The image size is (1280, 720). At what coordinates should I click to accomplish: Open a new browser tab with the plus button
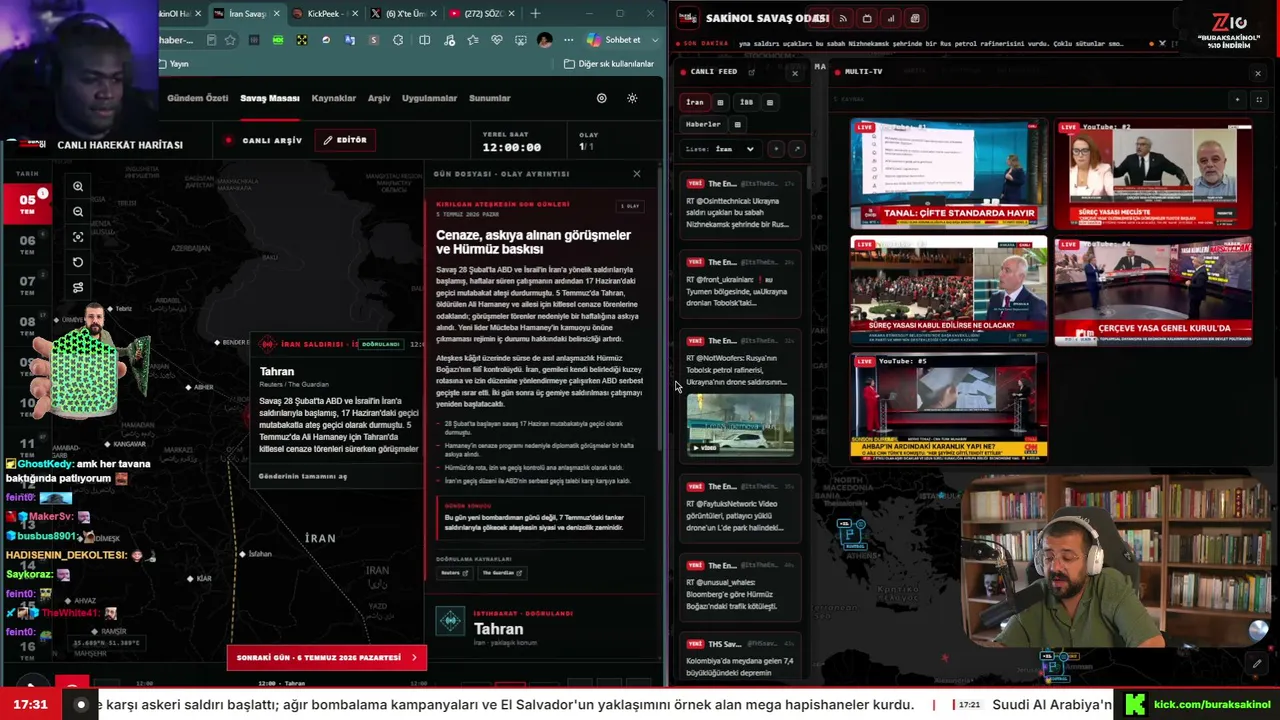(535, 14)
